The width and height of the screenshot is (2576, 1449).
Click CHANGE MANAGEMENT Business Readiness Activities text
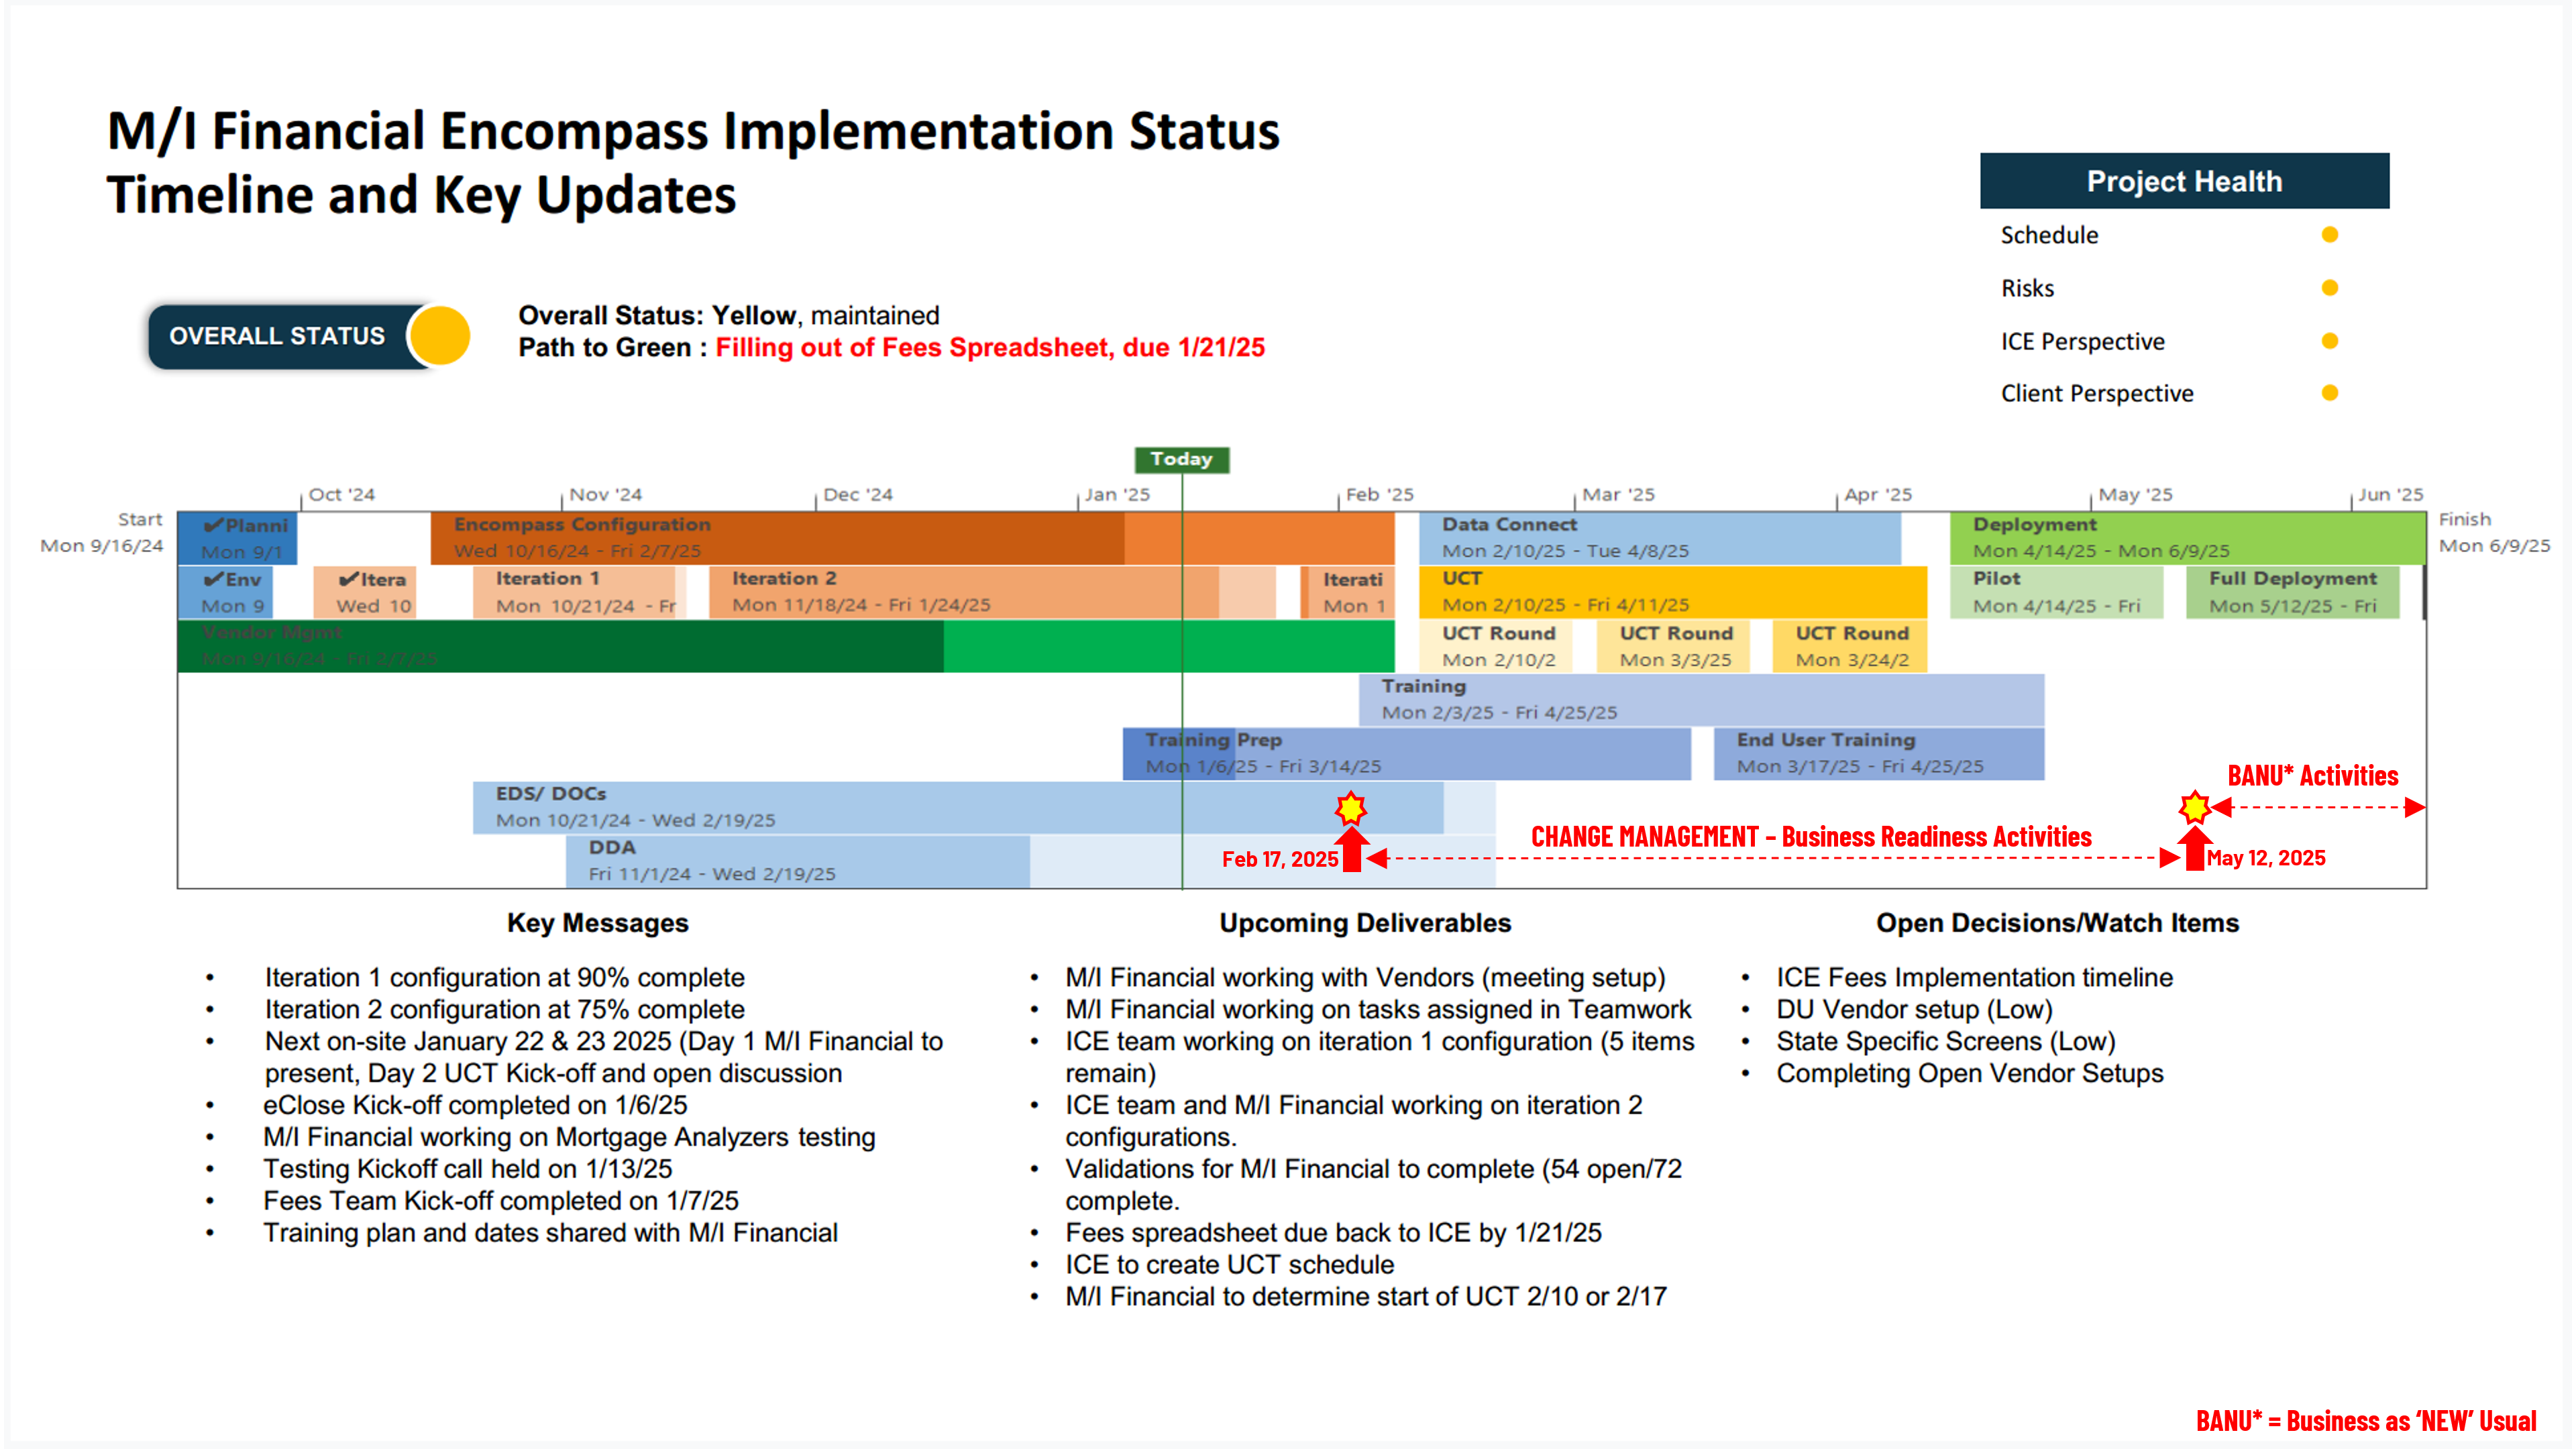click(1811, 837)
